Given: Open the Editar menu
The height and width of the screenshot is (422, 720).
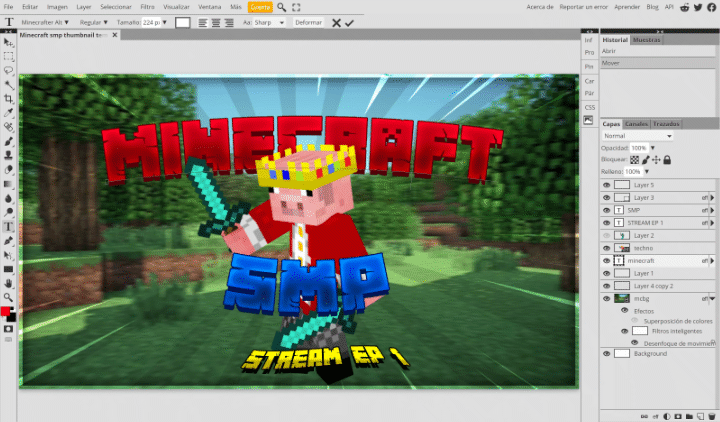Looking at the screenshot, I should click(30, 7).
